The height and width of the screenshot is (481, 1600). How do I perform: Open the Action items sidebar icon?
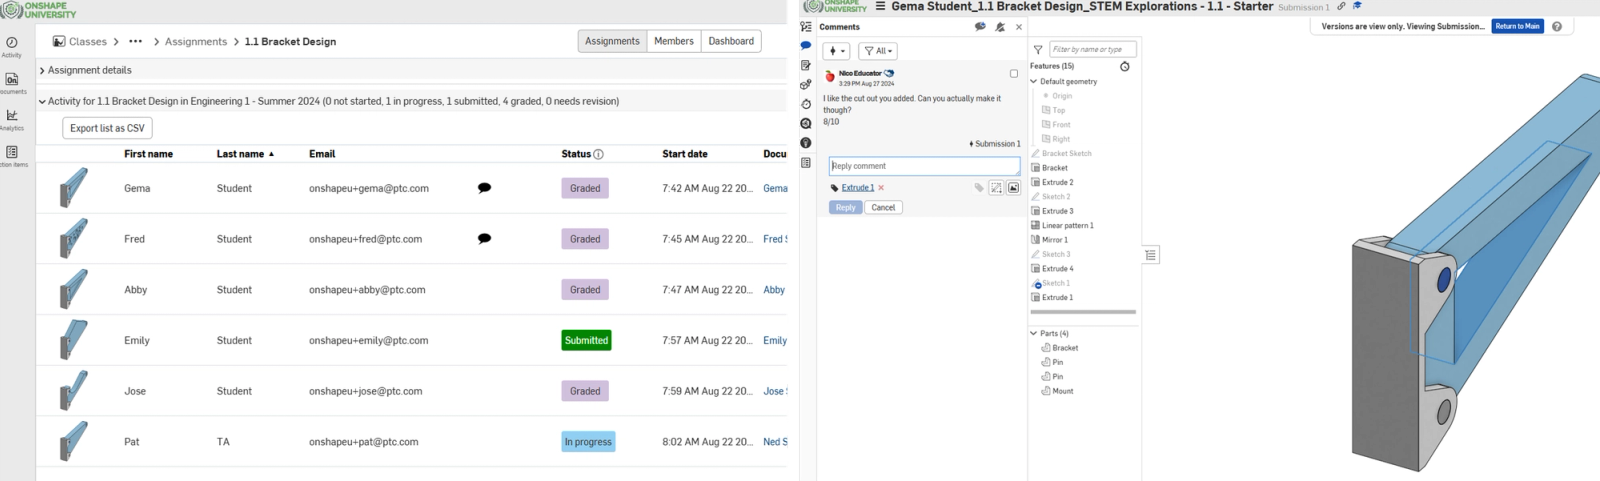12,152
